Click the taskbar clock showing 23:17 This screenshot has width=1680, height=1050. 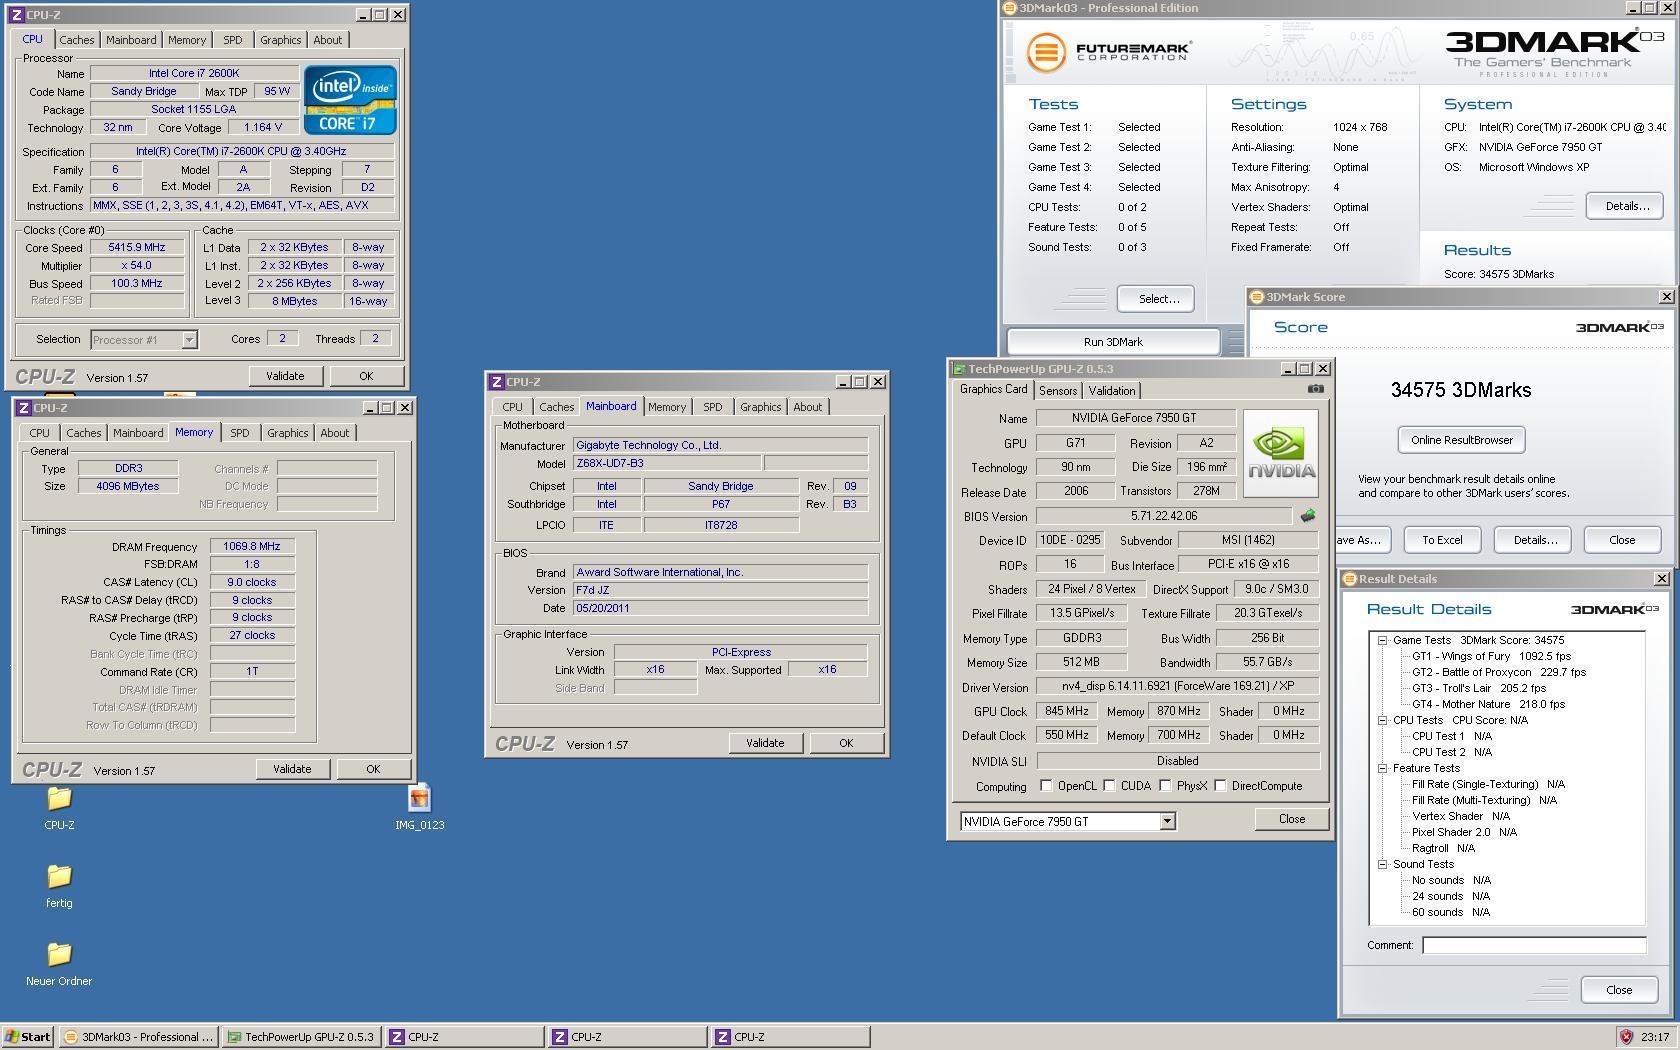tap(1654, 1037)
